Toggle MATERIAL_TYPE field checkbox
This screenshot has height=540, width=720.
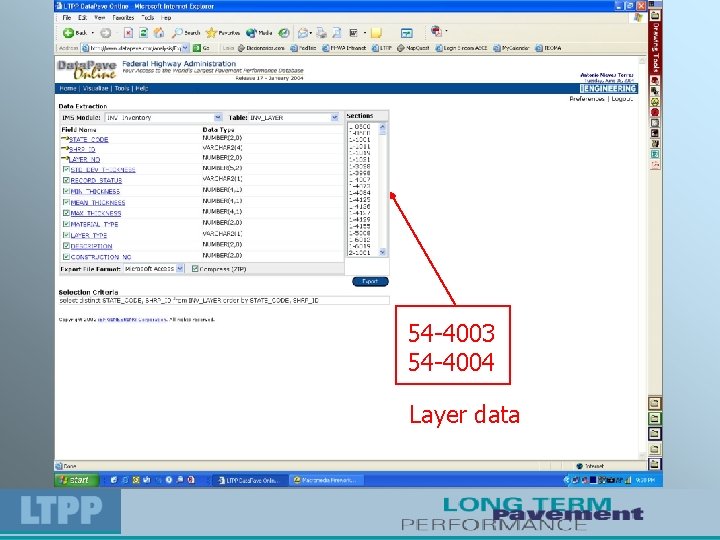tap(66, 224)
